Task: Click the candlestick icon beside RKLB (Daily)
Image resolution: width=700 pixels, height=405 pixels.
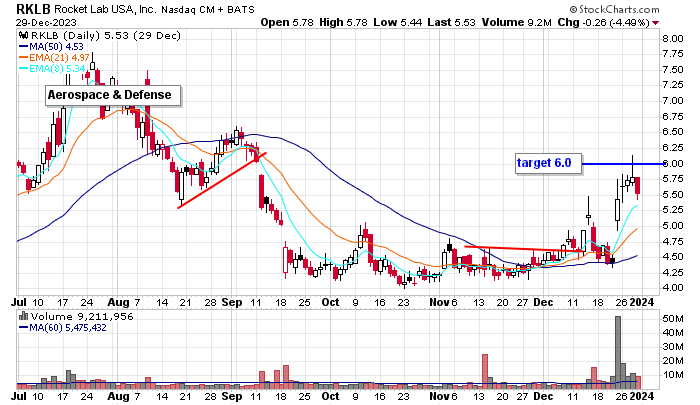Action: pos(23,36)
